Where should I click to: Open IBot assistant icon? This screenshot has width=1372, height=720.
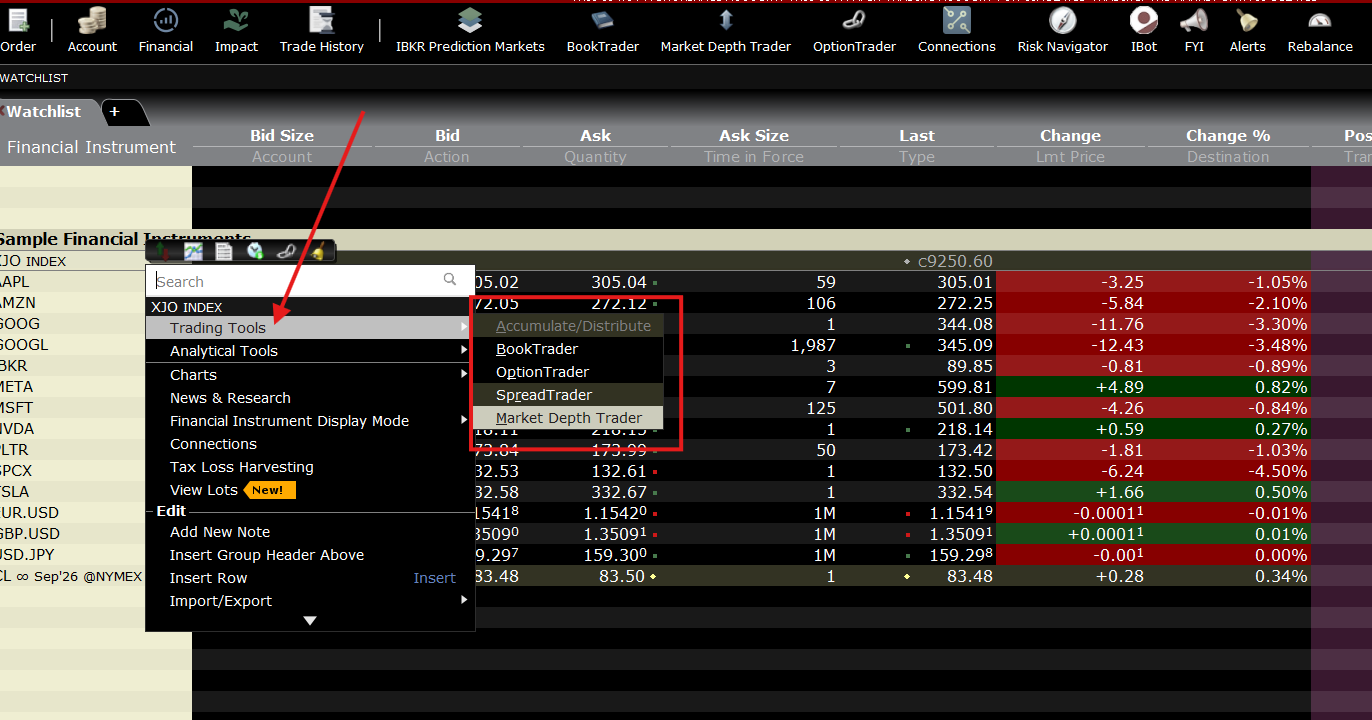pos(1144,30)
